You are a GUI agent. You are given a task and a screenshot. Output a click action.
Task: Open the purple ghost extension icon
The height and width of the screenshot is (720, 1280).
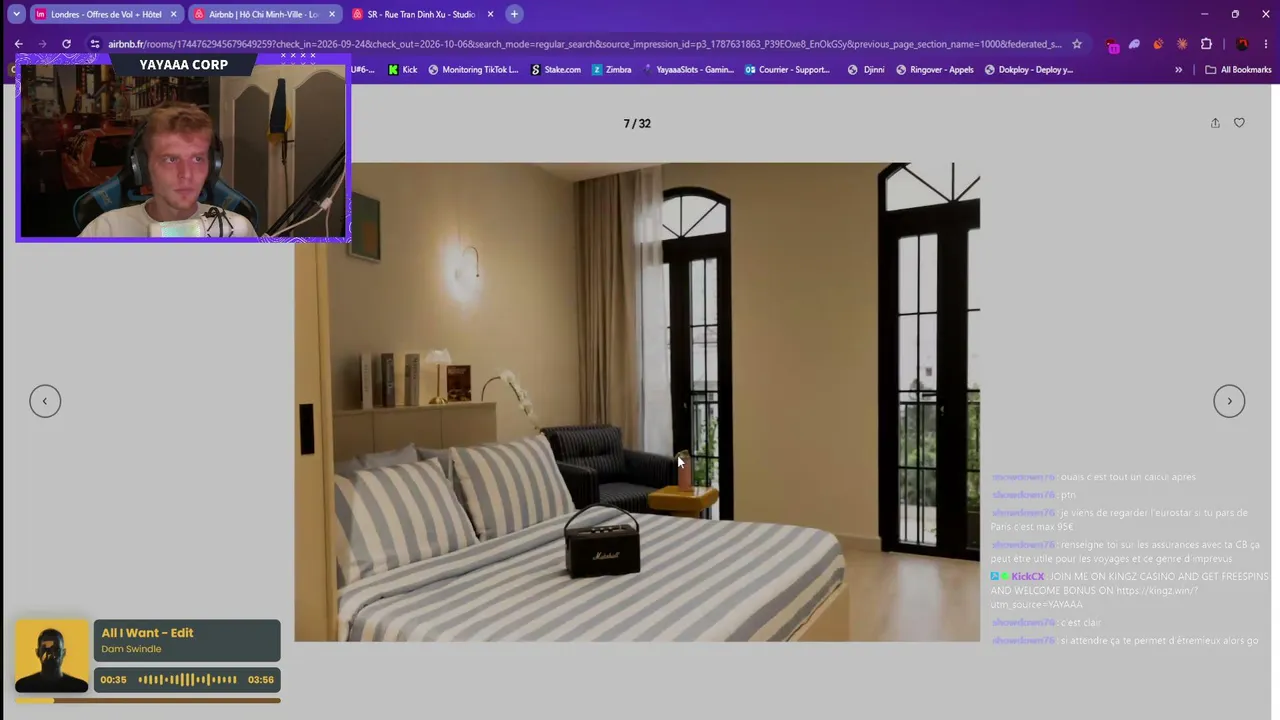tap(1135, 44)
